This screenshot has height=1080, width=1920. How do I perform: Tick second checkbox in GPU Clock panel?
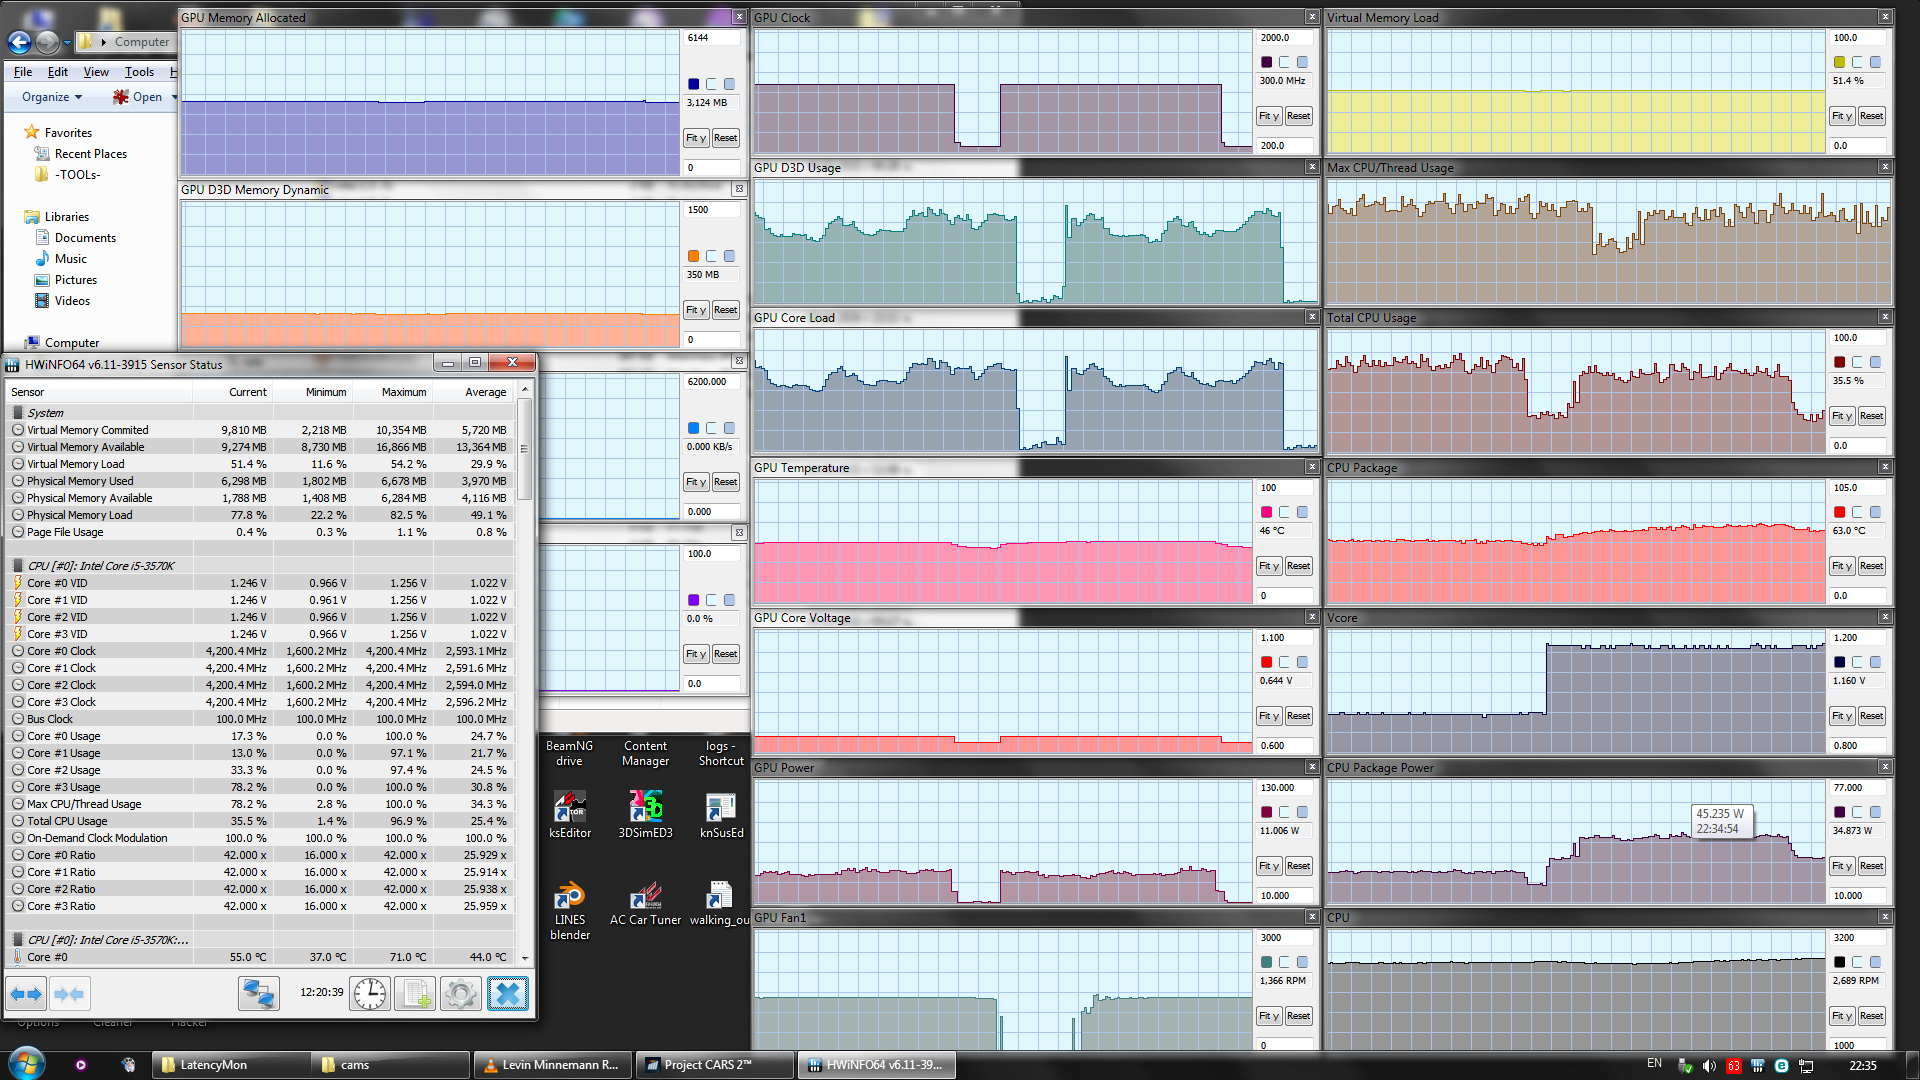(x=1303, y=62)
